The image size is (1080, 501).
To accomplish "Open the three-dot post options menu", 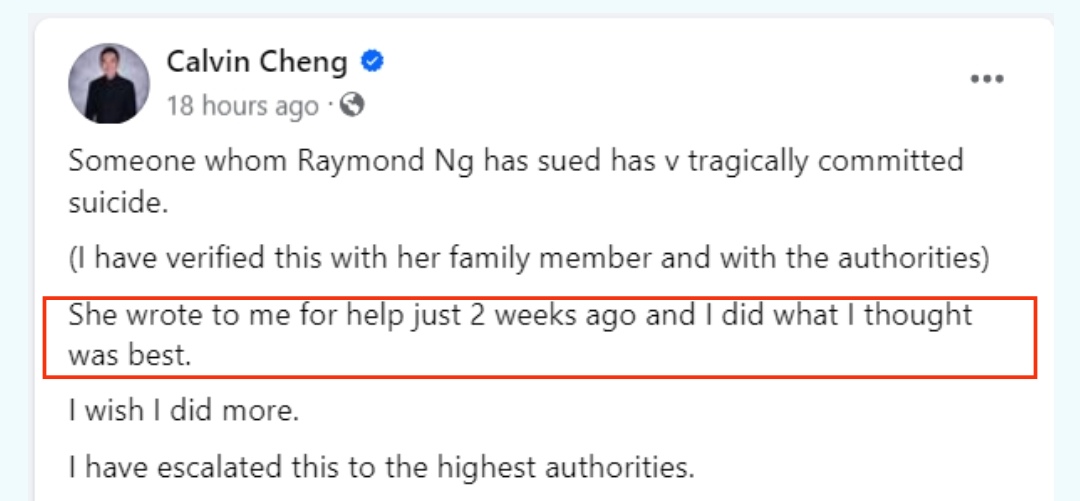I will (987, 80).
